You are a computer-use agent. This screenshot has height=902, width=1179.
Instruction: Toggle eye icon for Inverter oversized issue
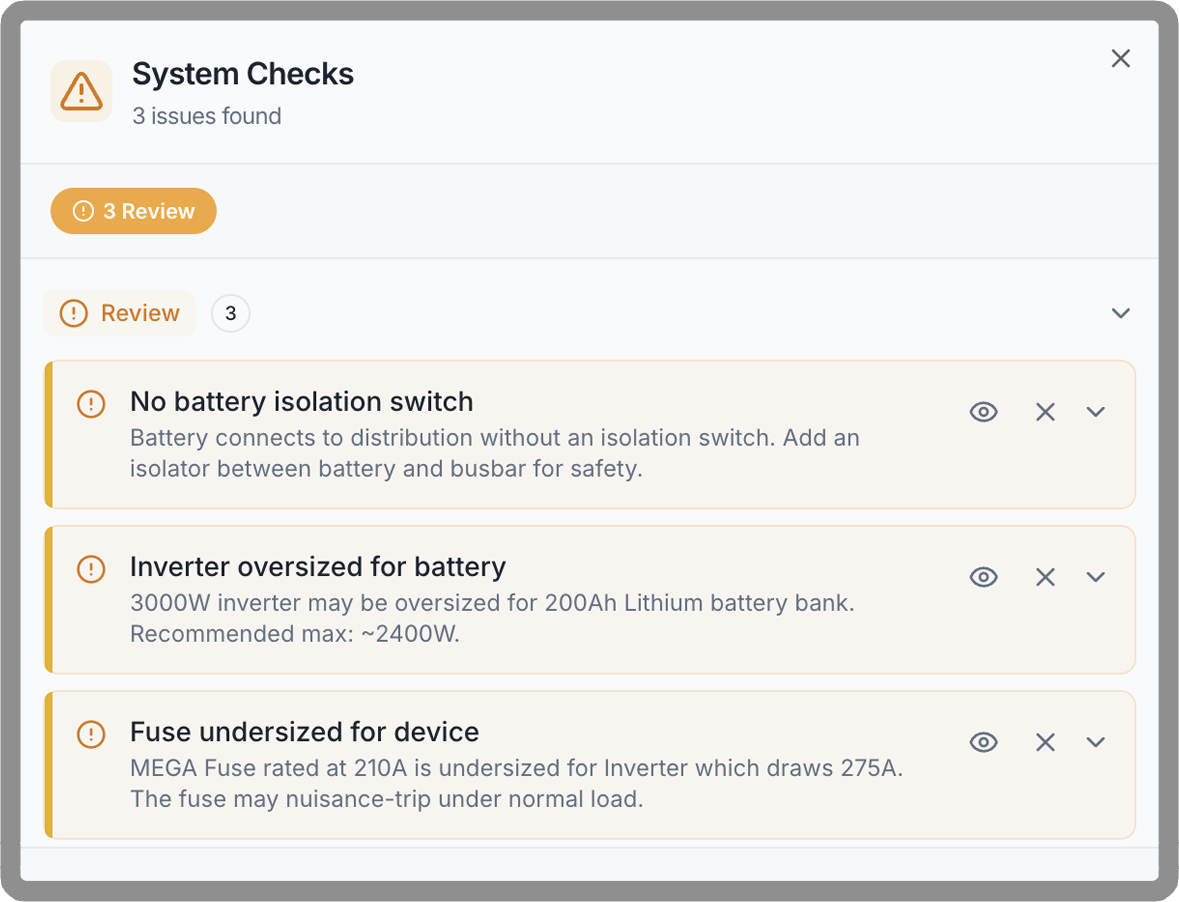click(x=984, y=577)
